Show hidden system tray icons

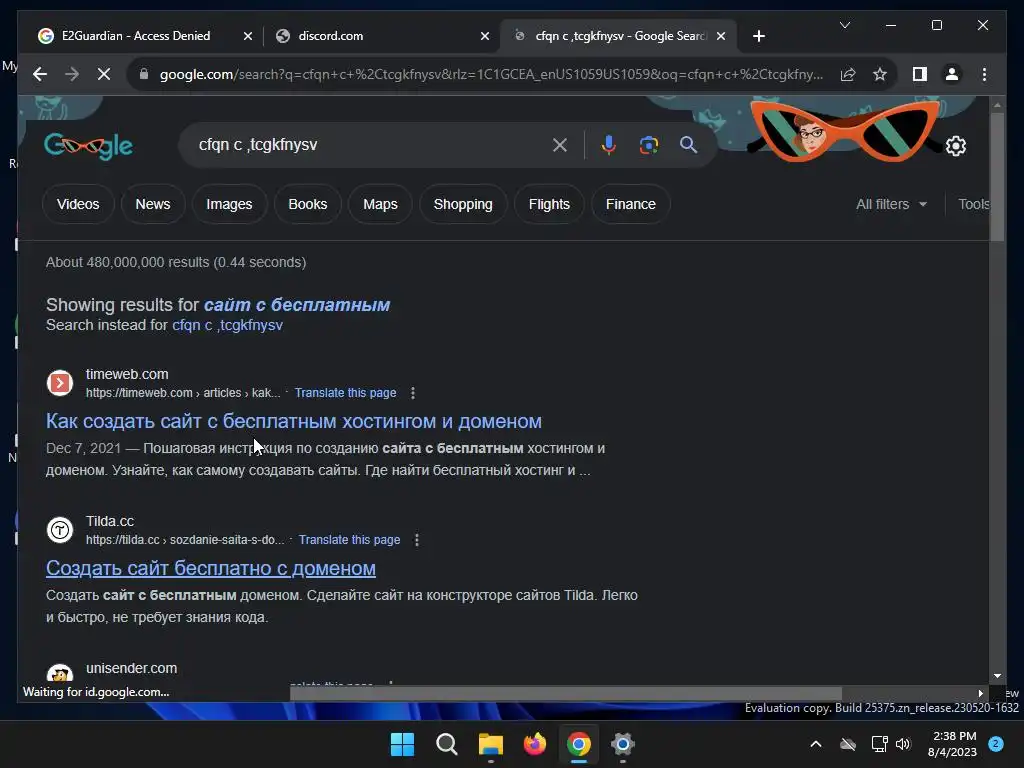(816, 744)
